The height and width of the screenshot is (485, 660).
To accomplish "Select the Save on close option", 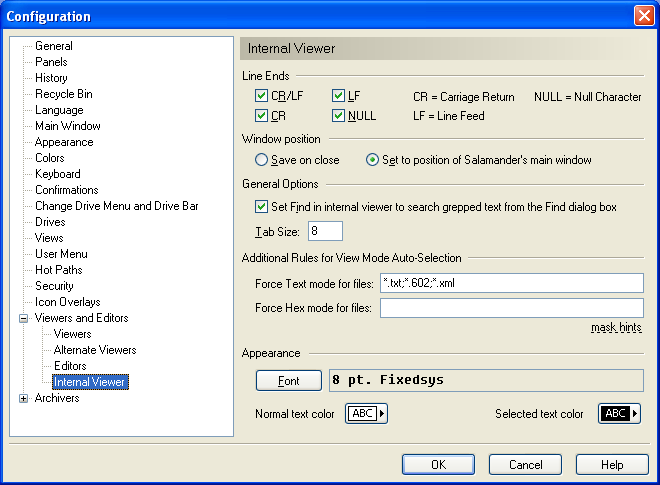I will point(262,160).
